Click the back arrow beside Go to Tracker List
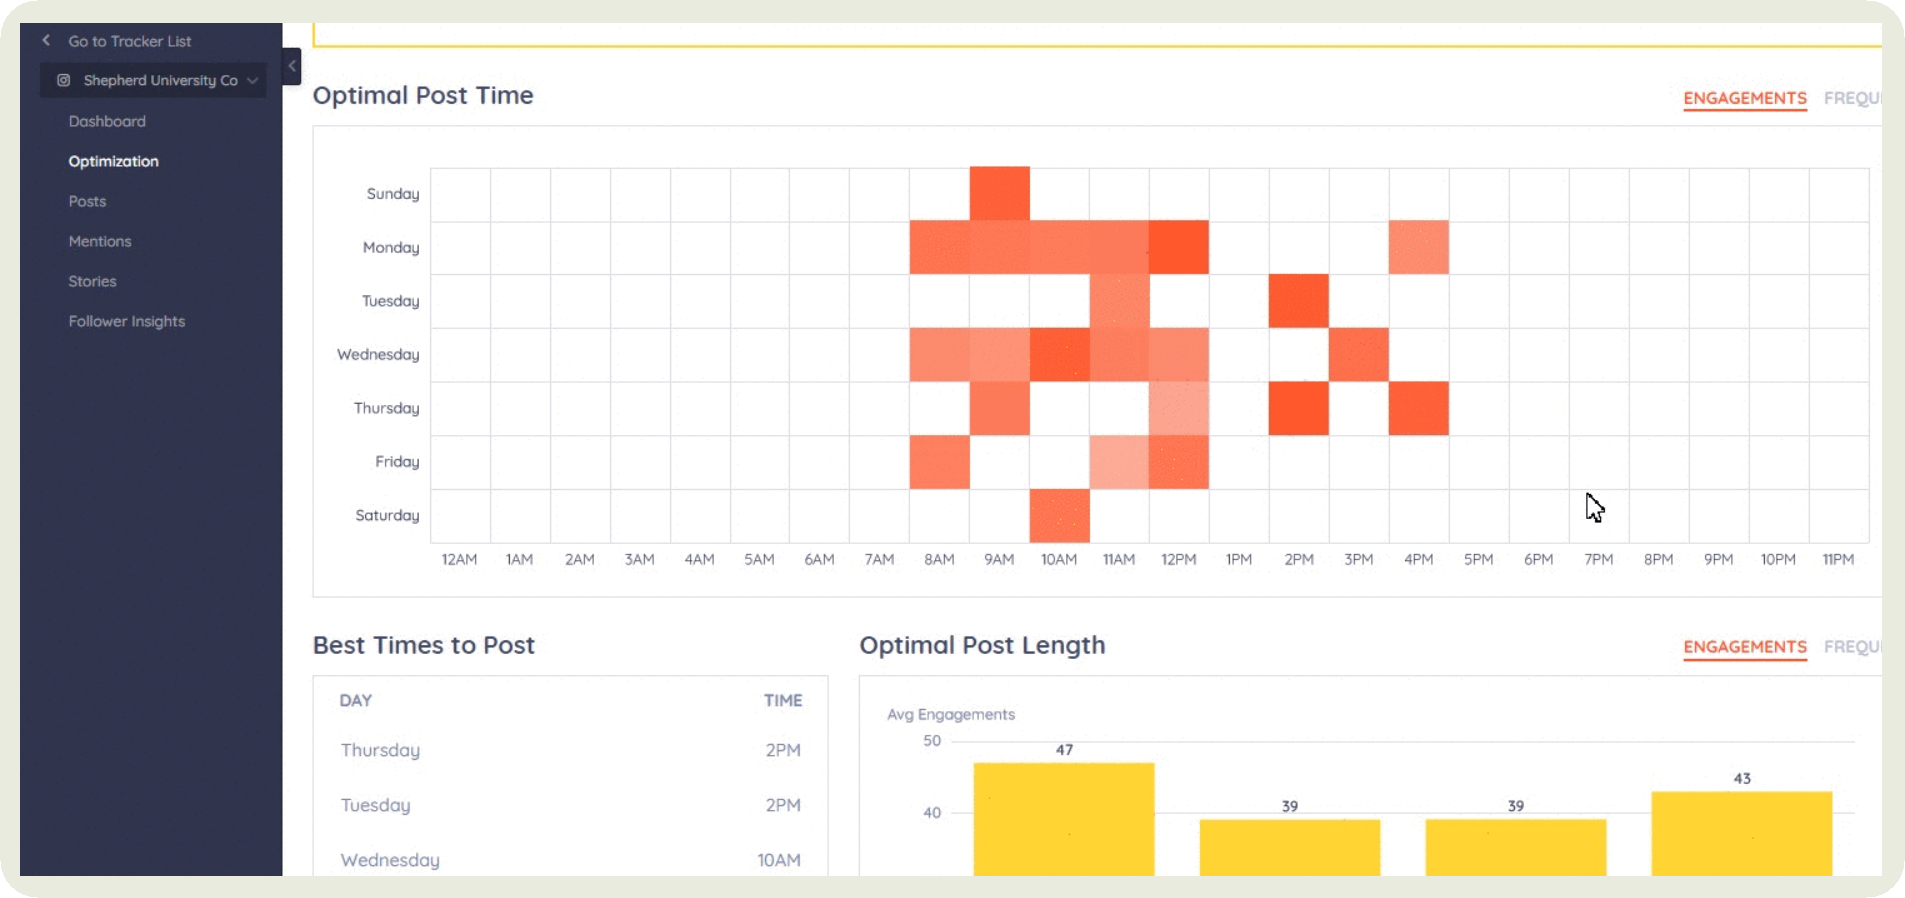Viewport: 1905px width, 898px height. (46, 41)
